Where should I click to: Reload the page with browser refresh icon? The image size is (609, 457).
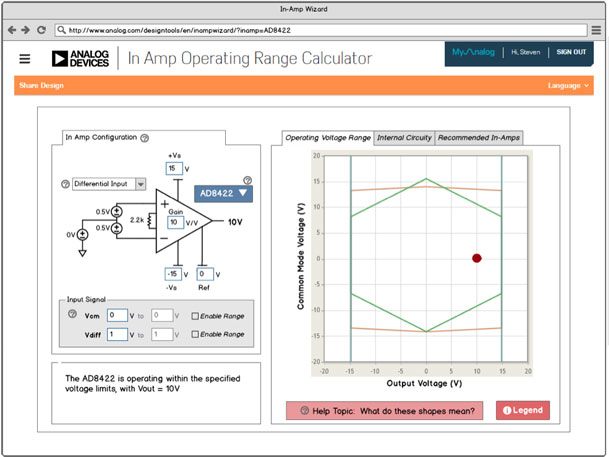tap(42, 30)
